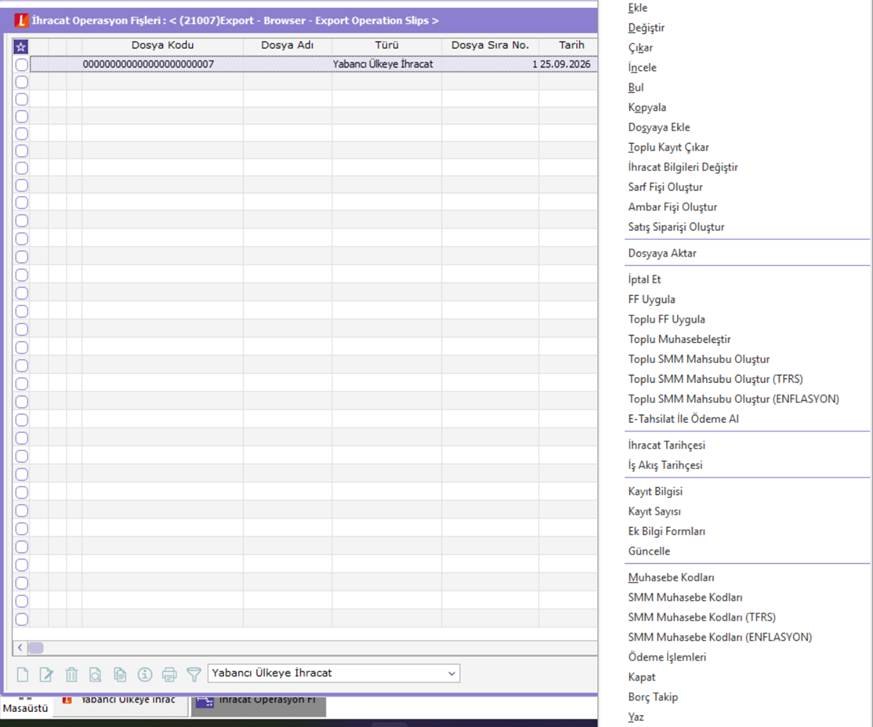Open Ödeme İşlemleri from the context menu
This screenshot has width=873, height=727.
[667, 657]
